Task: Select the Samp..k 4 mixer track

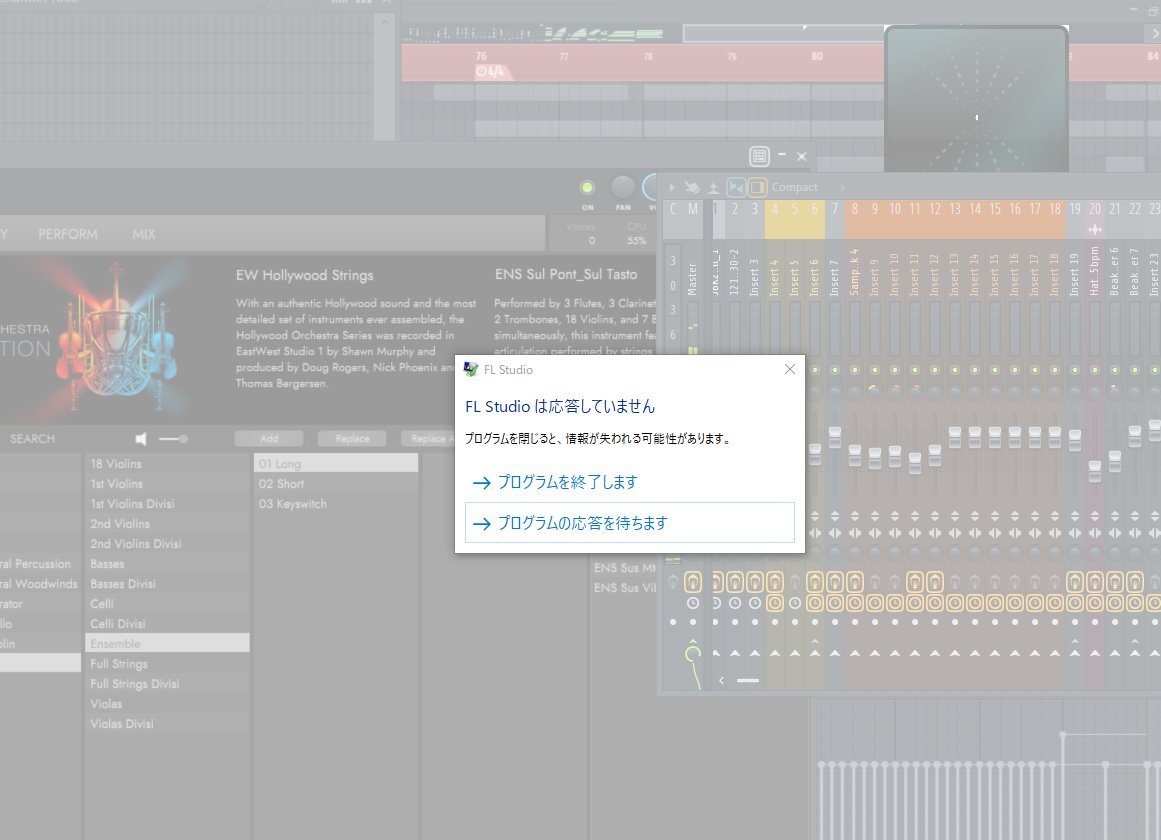Action: [854, 272]
